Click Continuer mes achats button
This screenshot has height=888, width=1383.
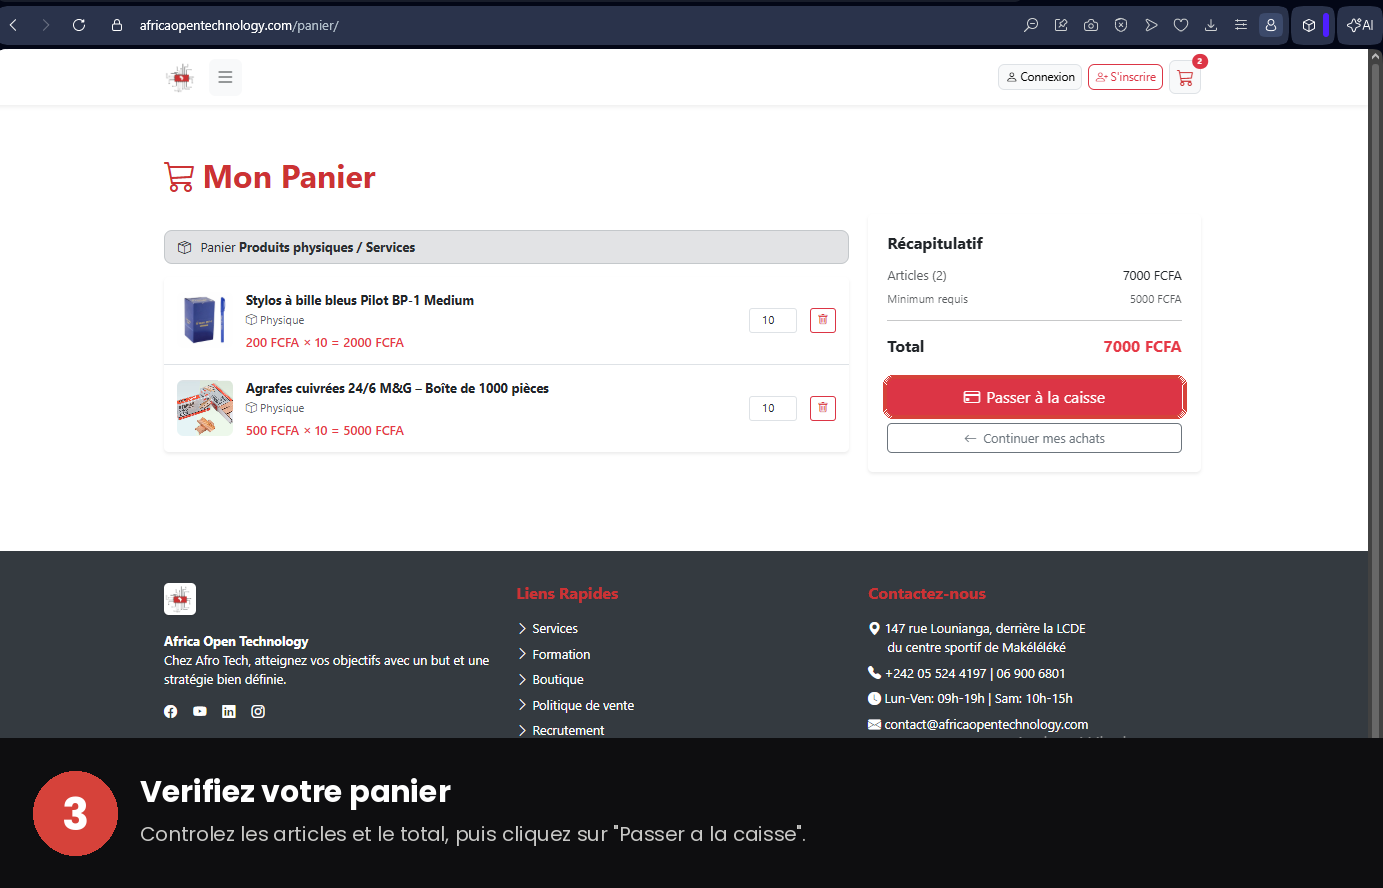coord(1034,438)
